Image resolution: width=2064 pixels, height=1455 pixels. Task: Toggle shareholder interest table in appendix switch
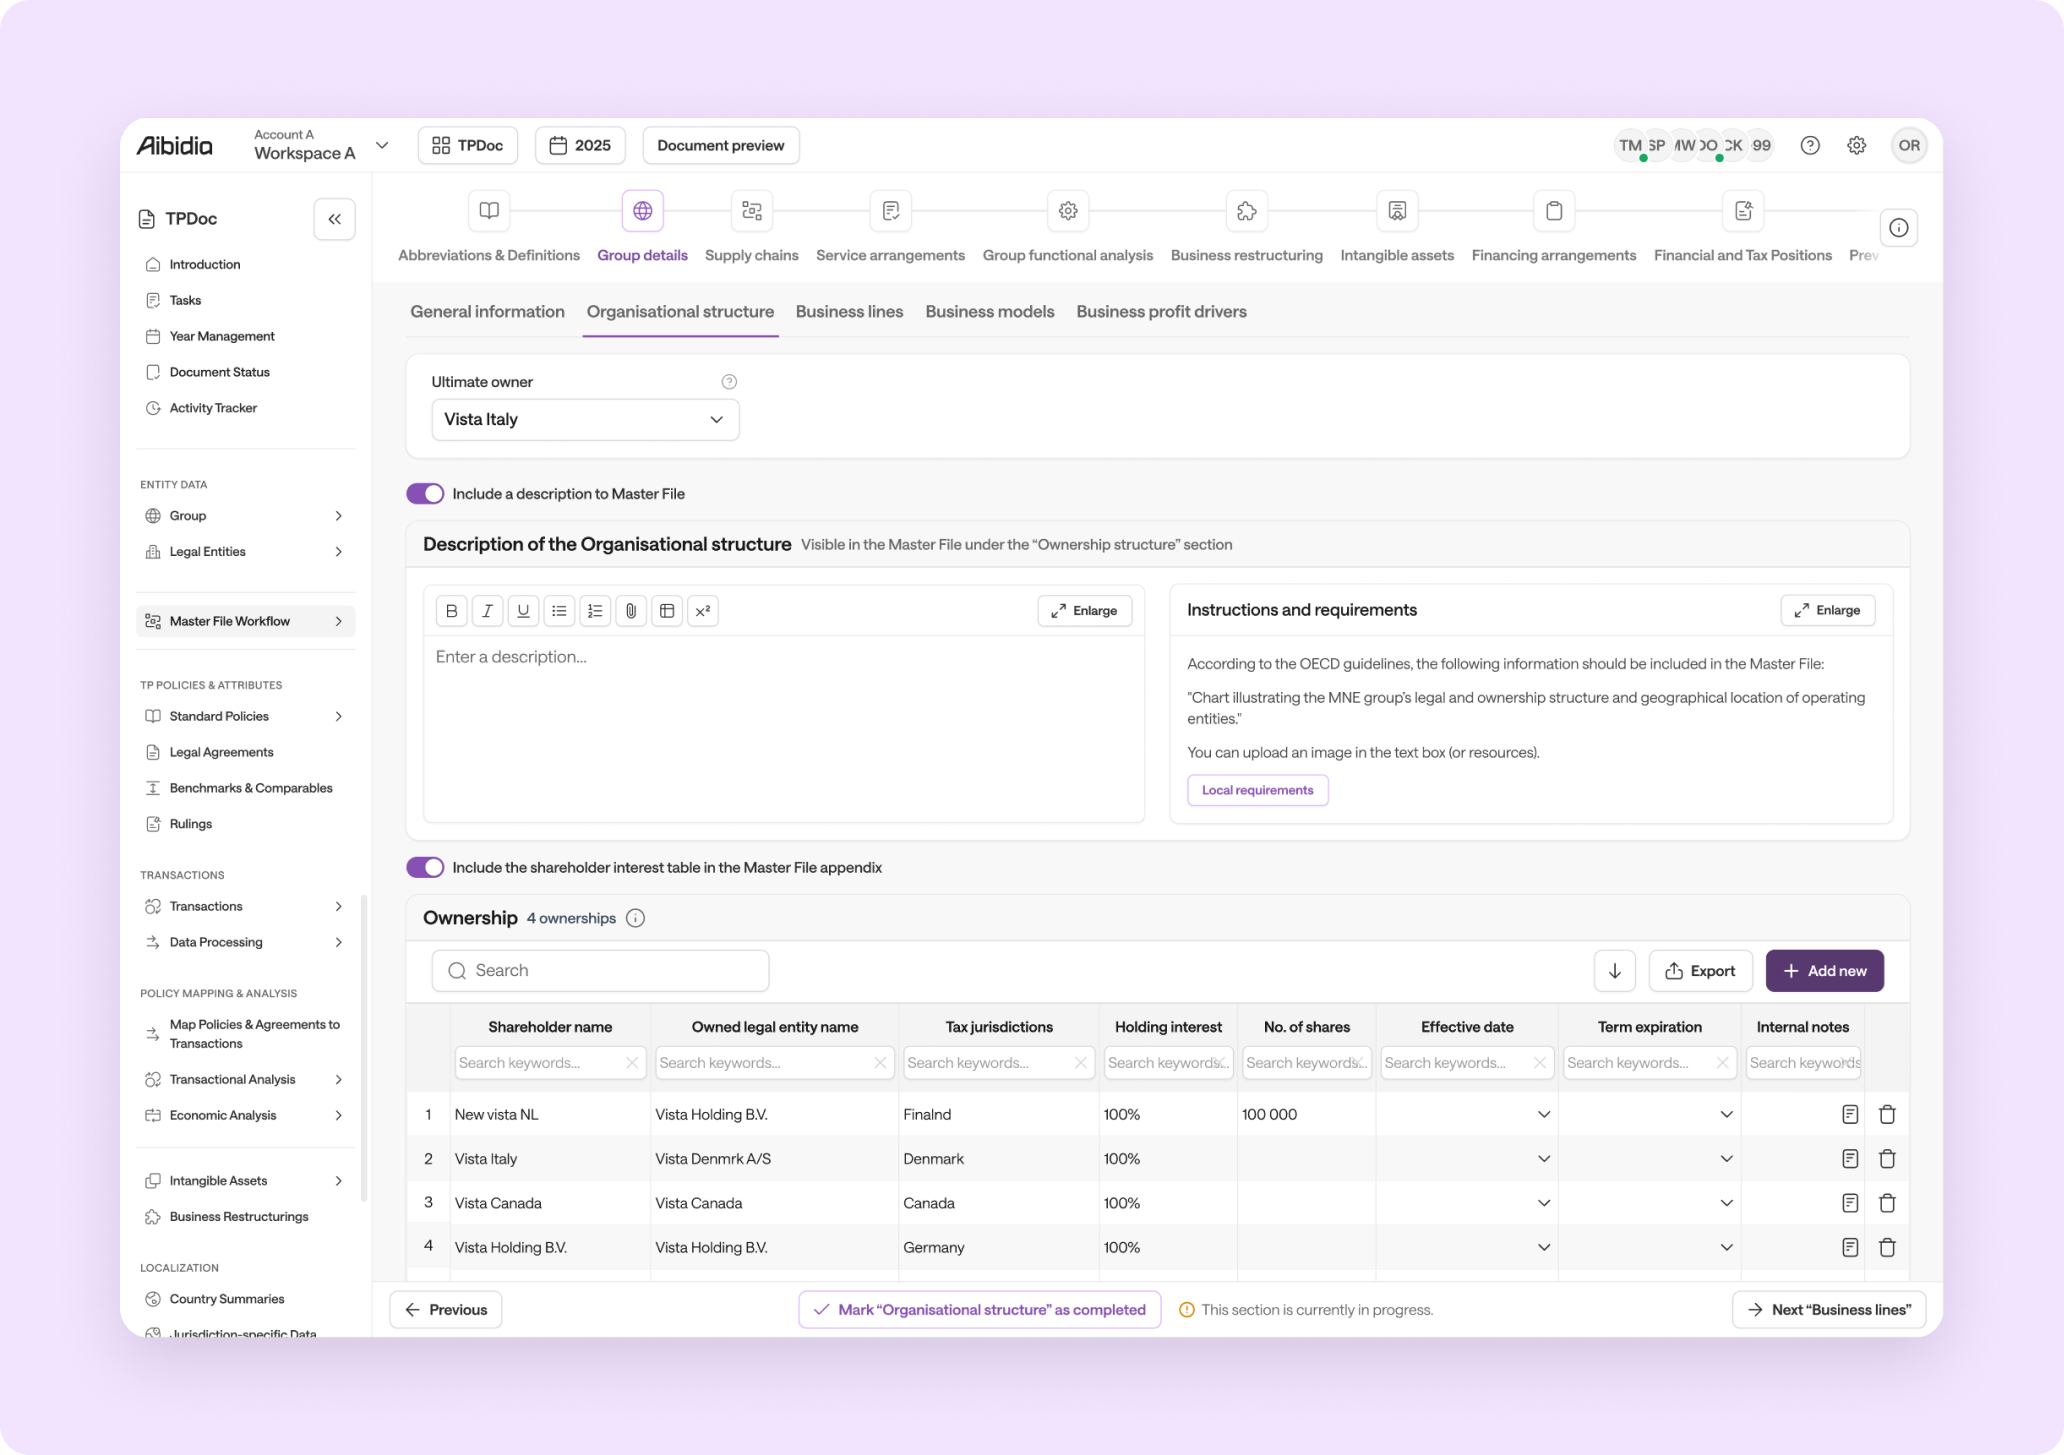[x=425, y=868]
